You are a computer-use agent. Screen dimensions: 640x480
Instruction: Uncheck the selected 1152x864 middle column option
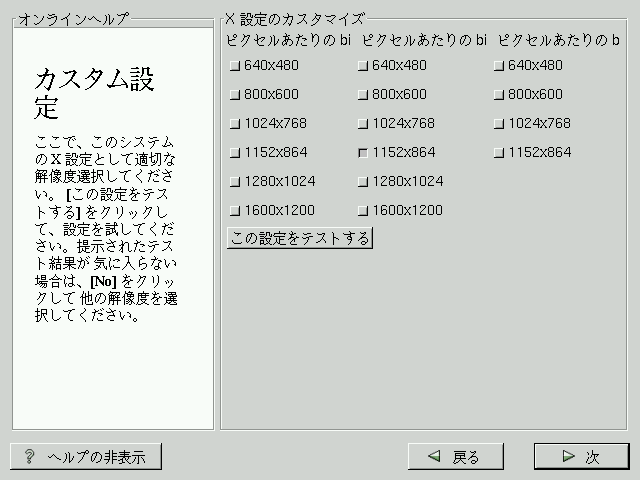pyautogui.click(x=363, y=153)
